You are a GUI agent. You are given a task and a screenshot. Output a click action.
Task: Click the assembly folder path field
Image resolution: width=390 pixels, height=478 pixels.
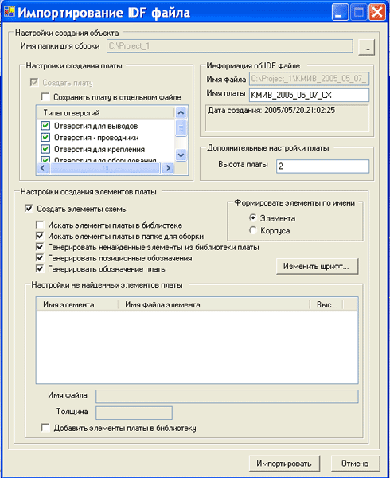(230, 46)
